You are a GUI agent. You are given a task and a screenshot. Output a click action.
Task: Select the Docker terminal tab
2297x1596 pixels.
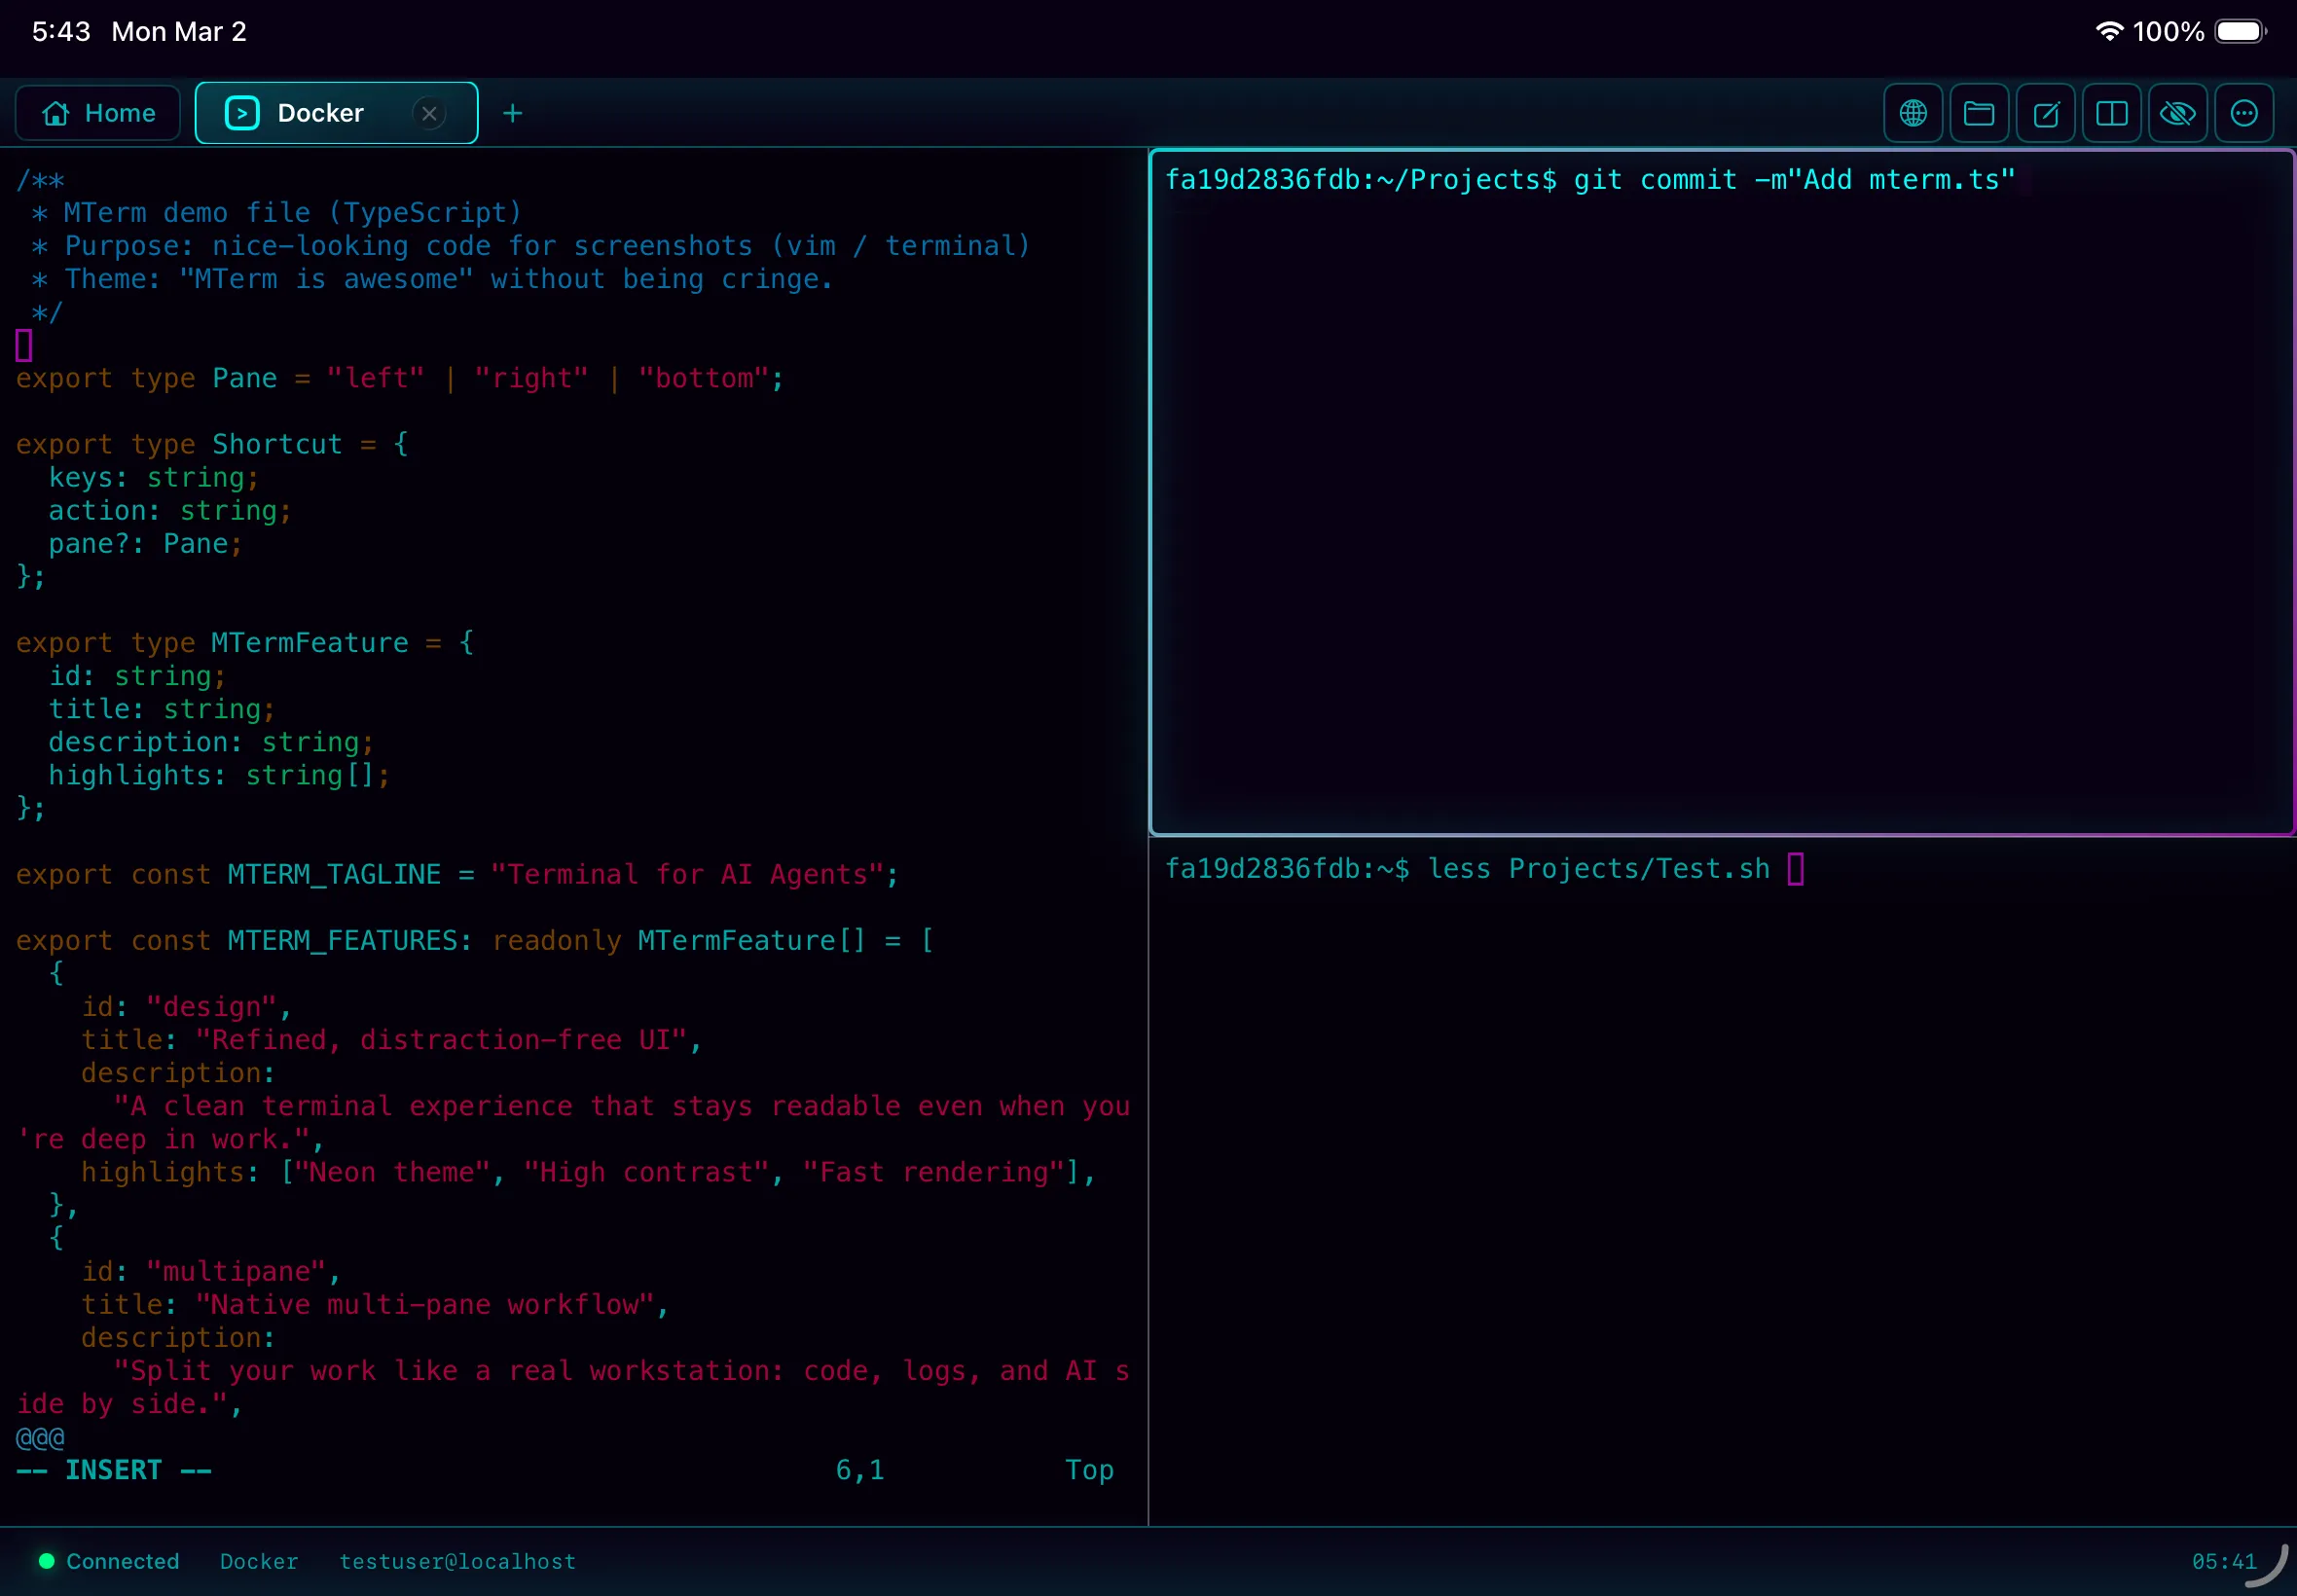tap(320, 113)
